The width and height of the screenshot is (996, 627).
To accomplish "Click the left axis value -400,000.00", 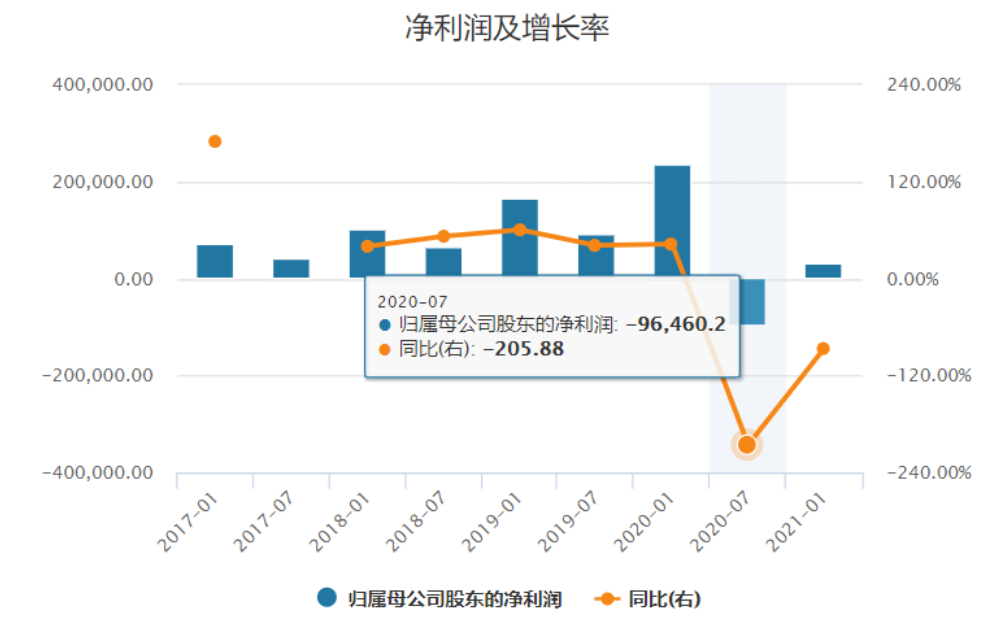I will [x=98, y=473].
